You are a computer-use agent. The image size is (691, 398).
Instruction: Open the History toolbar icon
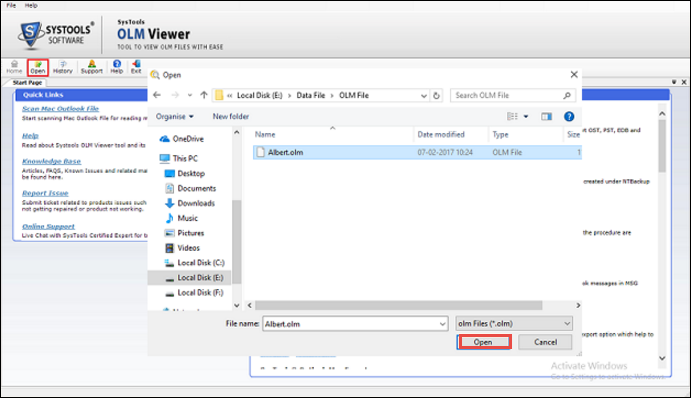[63, 67]
